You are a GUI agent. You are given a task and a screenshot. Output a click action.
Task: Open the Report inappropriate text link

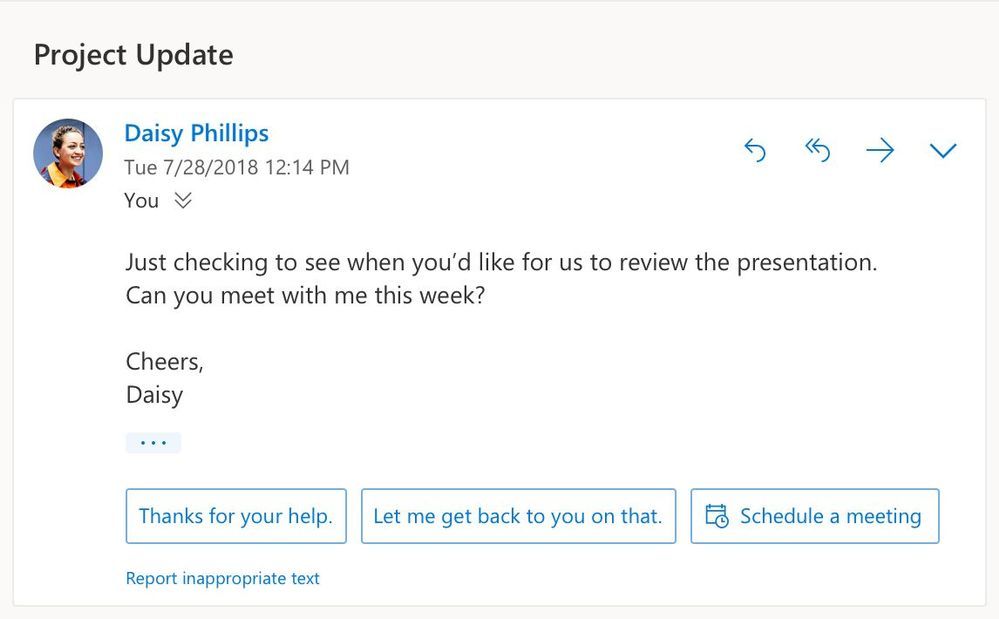222,578
